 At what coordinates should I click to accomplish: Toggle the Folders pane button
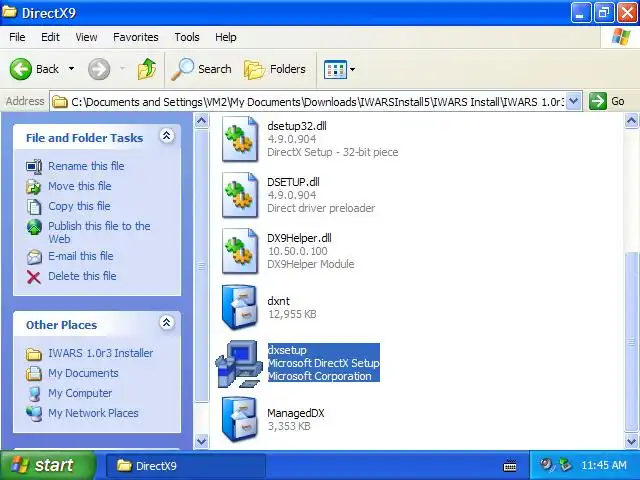click(275, 69)
